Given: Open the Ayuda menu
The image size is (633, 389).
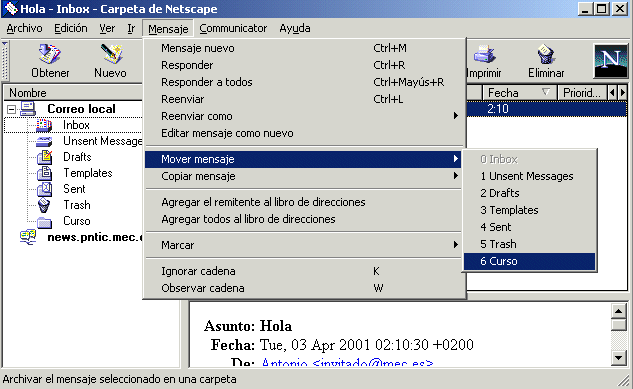Looking at the screenshot, I should (x=295, y=28).
